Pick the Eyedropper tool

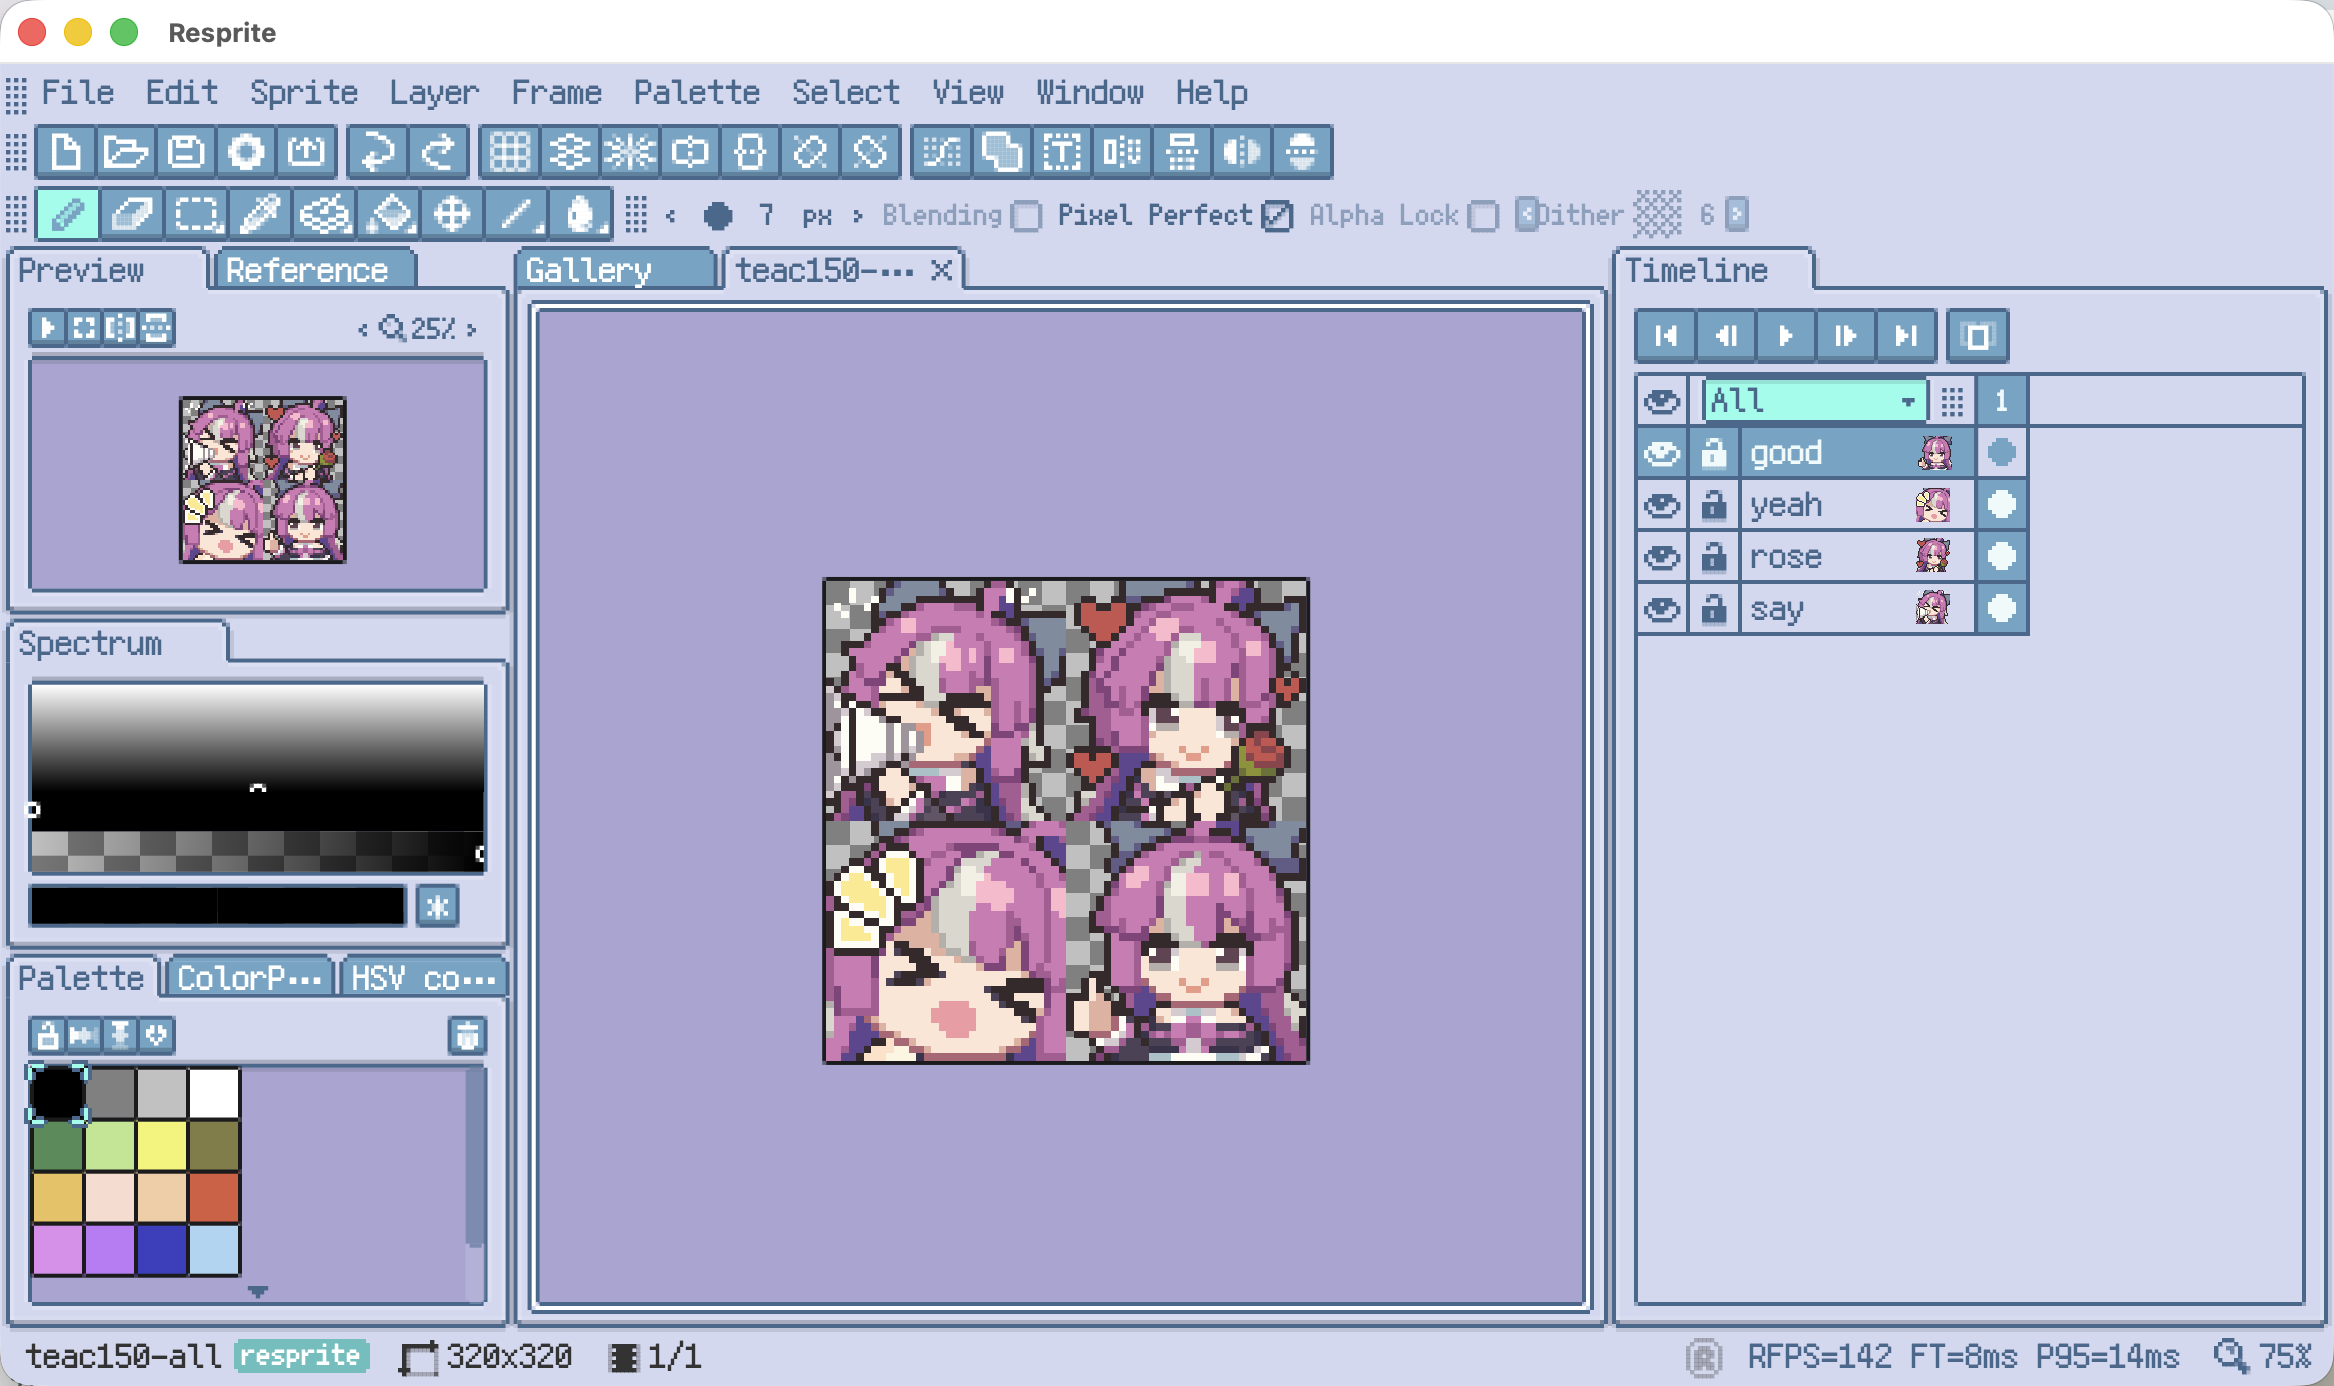point(260,214)
